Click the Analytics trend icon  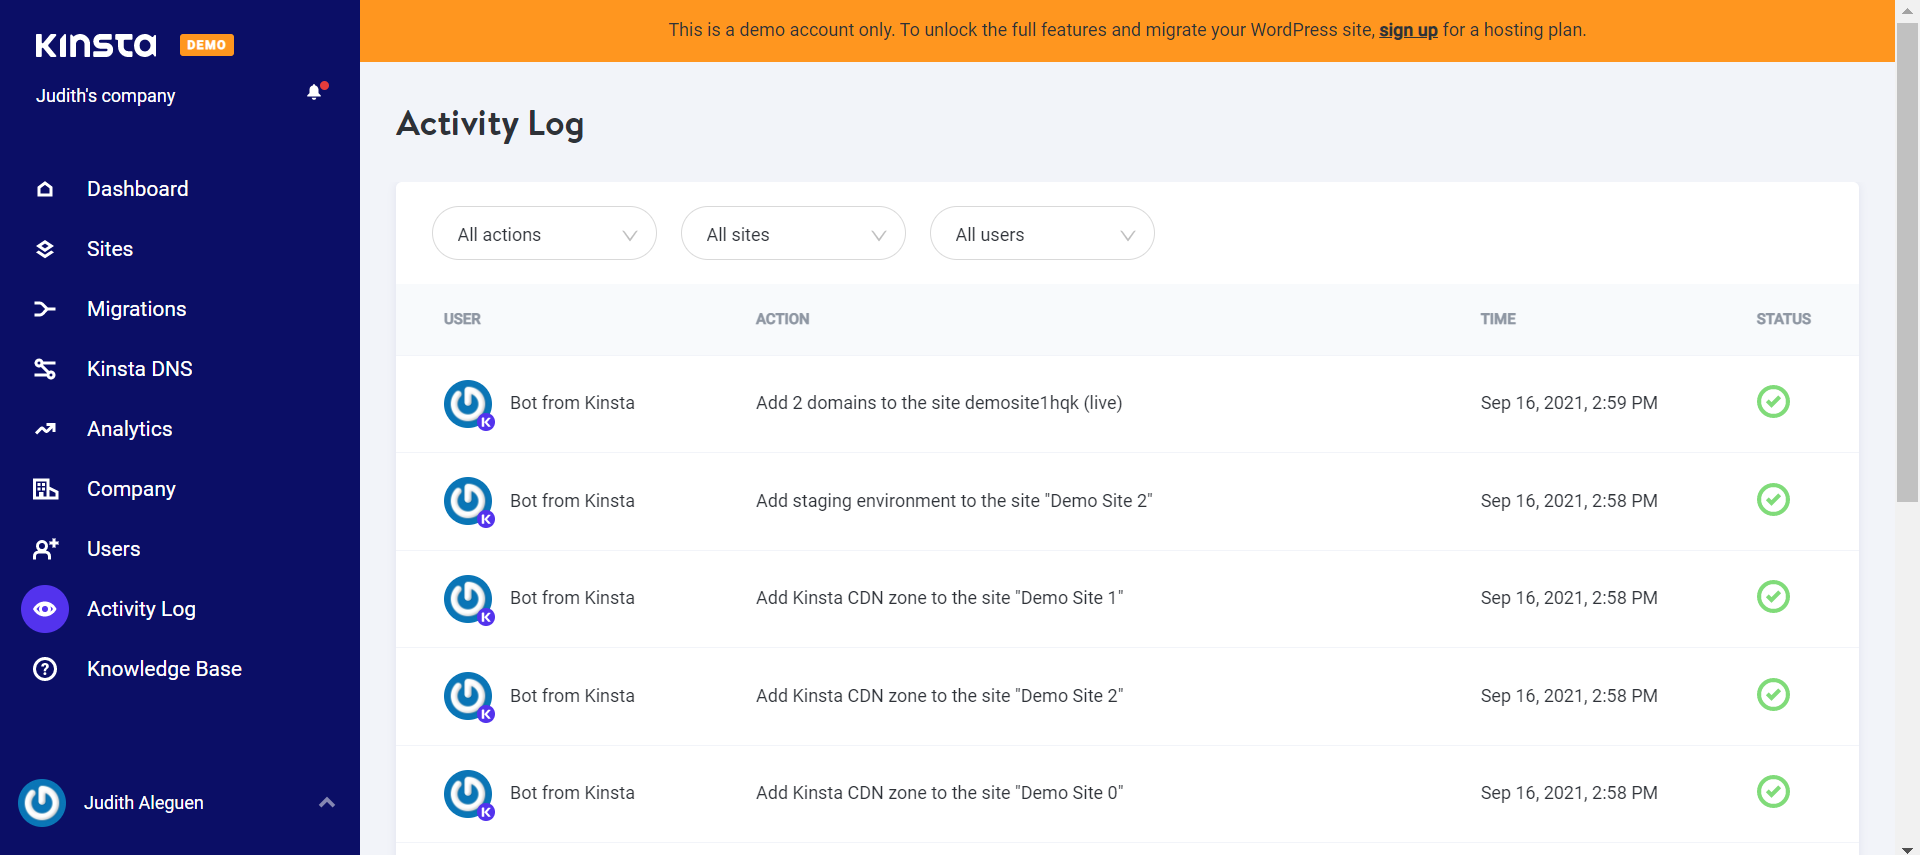[x=45, y=429]
